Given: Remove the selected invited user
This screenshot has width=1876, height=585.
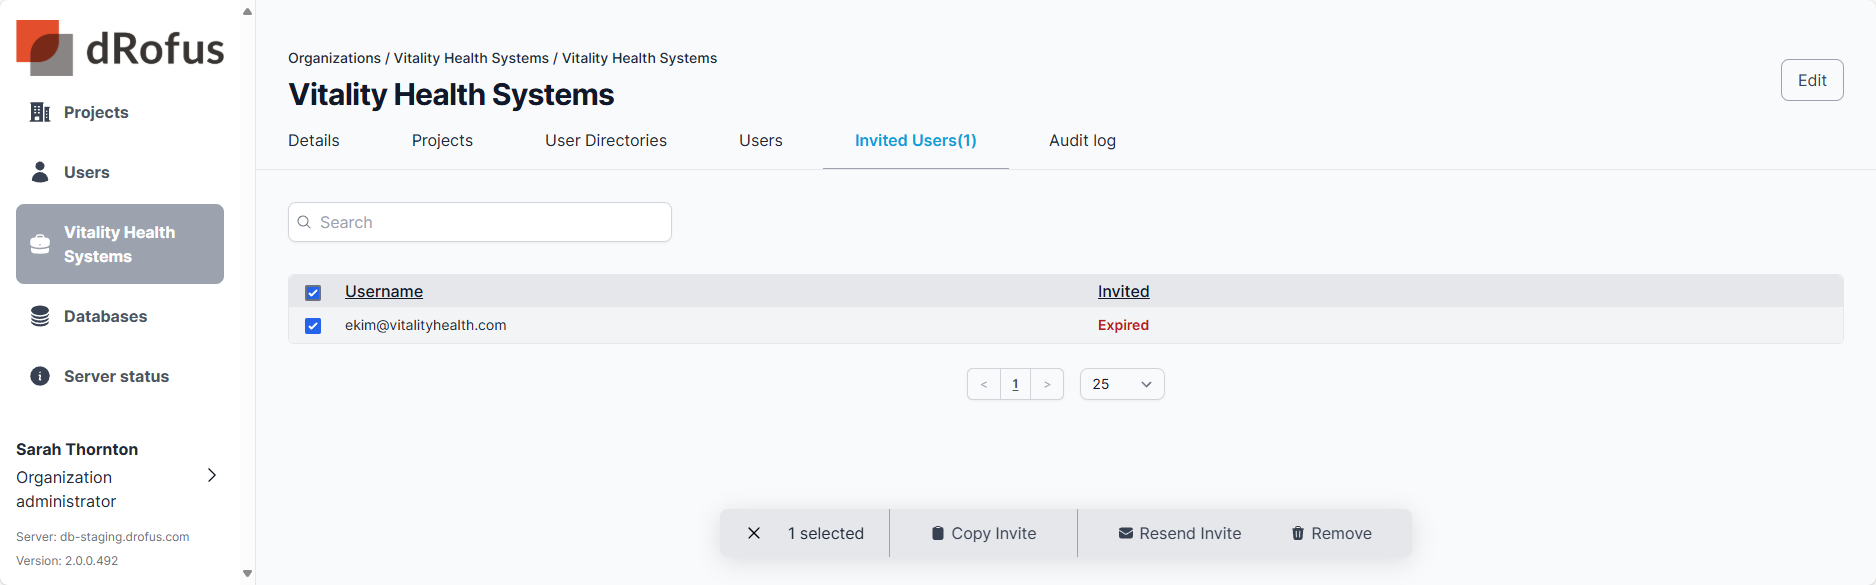Looking at the screenshot, I should [x=1331, y=533].
